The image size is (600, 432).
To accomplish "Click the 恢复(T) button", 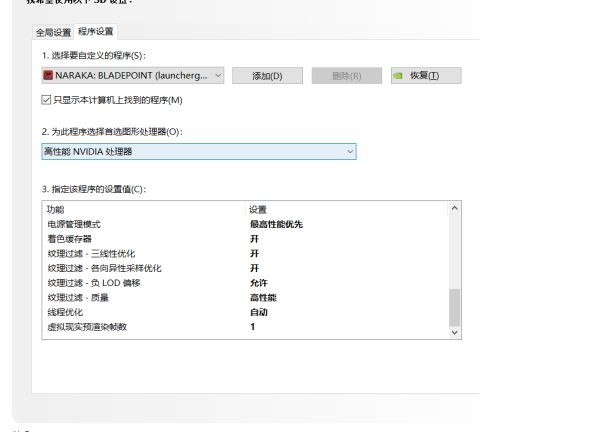I will 426,75.
